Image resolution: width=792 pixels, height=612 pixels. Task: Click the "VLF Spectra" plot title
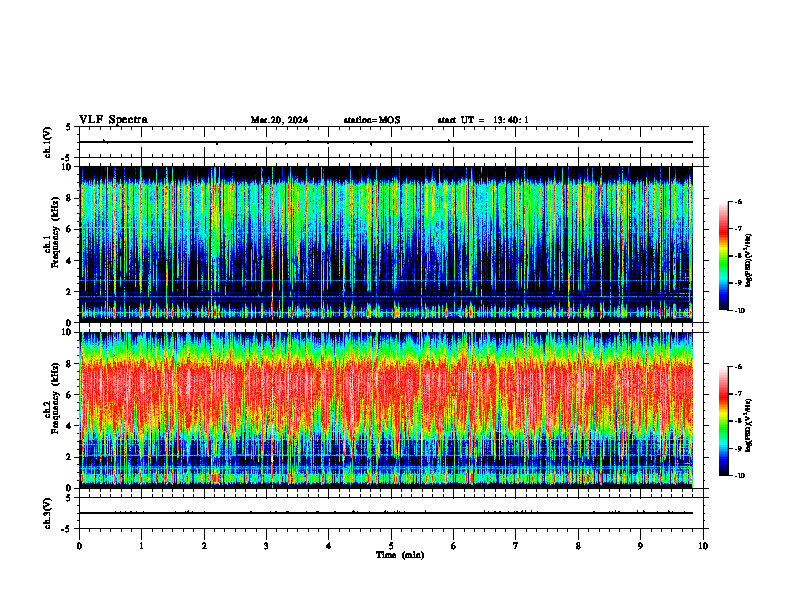click(x=113, y=120)
